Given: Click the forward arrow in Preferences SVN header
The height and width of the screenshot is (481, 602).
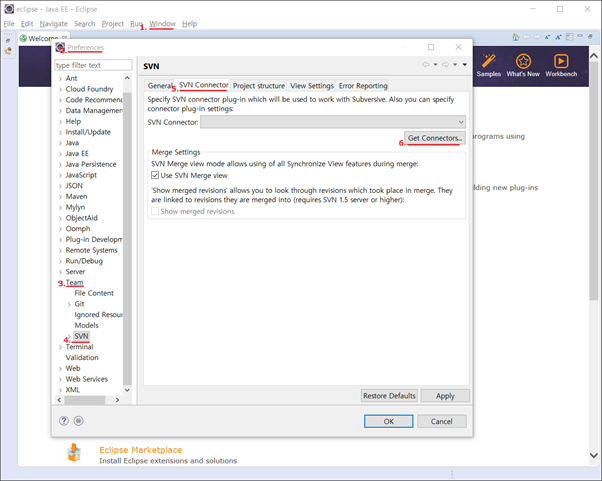Looking at the screenshot, I should pos(445,64).
